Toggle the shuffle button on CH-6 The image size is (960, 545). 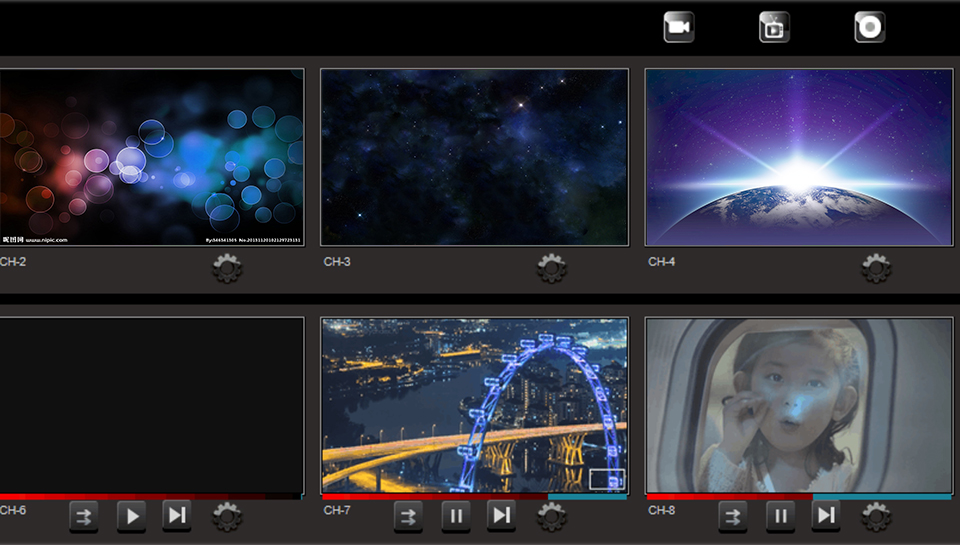[84, 516]
